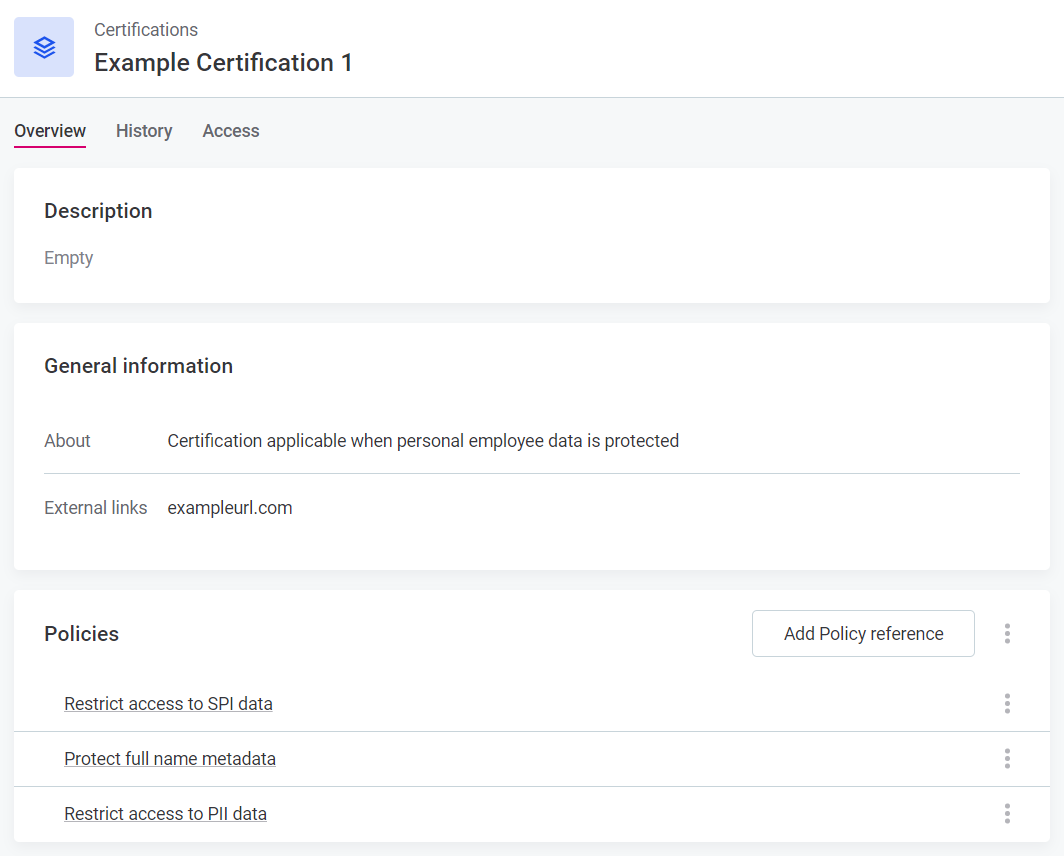Click the Empty placeholder under Description
The height and width of the screenshot is (856, 1064).
68,257
